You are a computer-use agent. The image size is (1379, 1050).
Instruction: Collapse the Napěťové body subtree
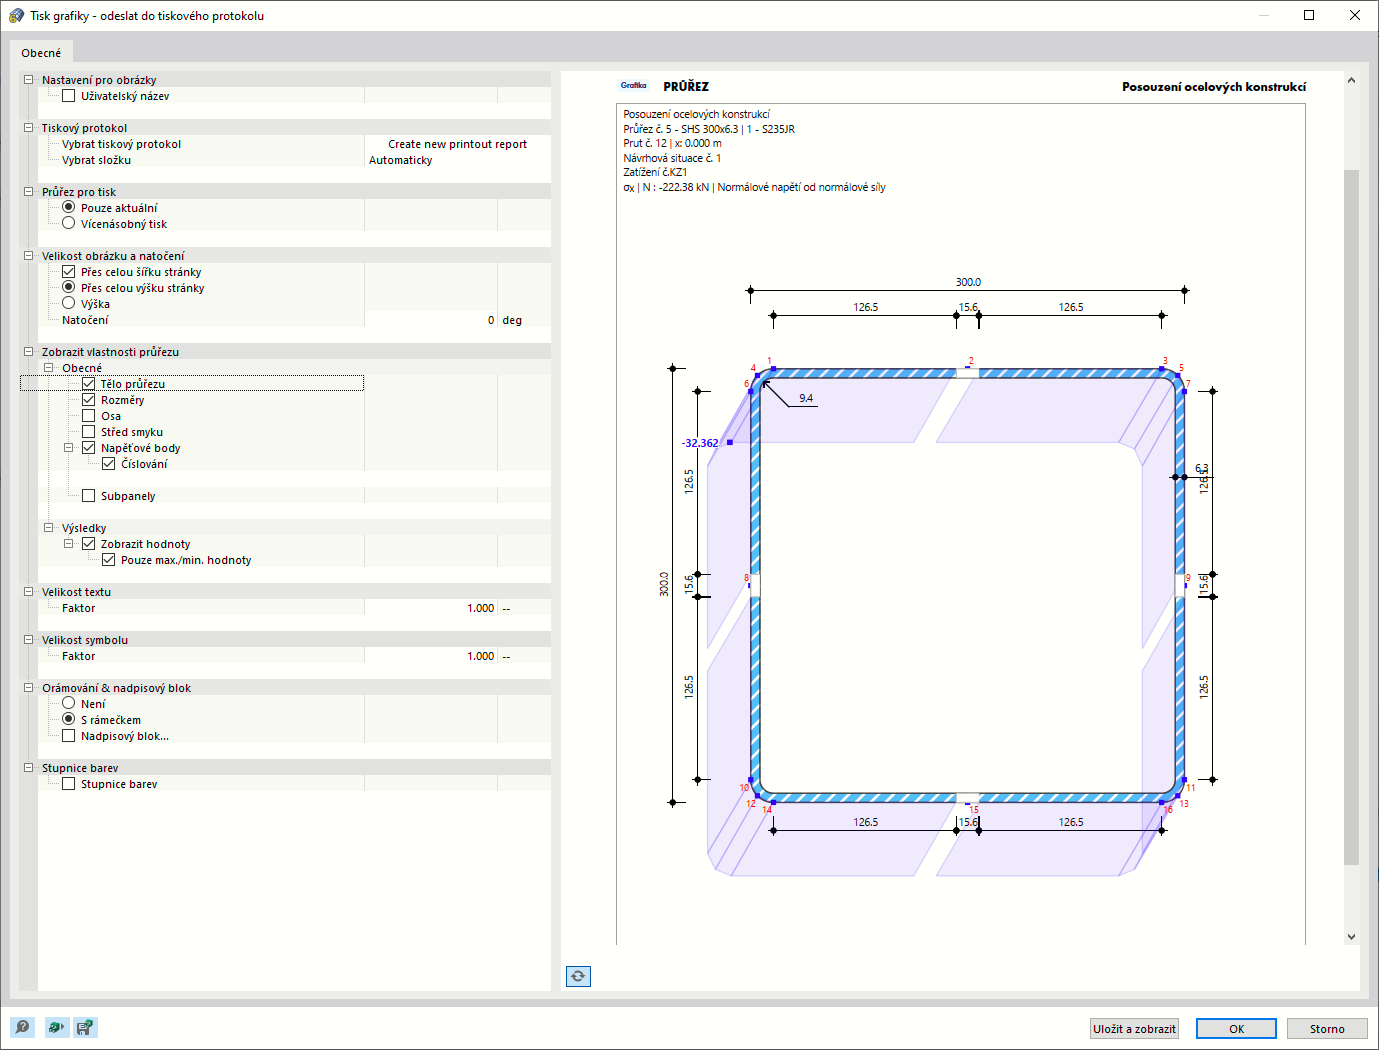point(69,448)
